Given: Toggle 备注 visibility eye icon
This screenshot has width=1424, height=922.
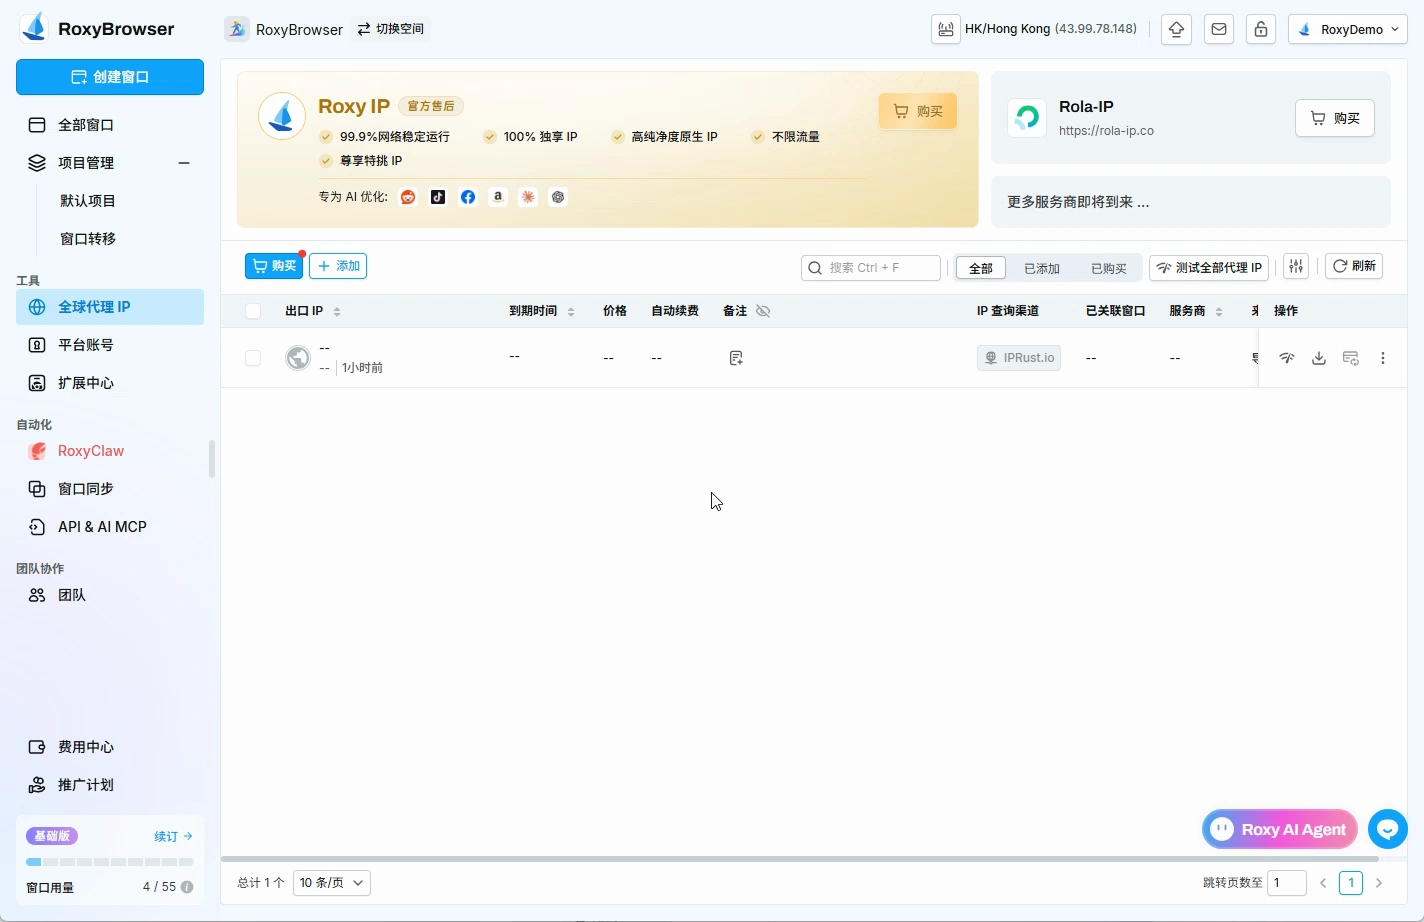Looking at the screenshot, I should point(763,311).
